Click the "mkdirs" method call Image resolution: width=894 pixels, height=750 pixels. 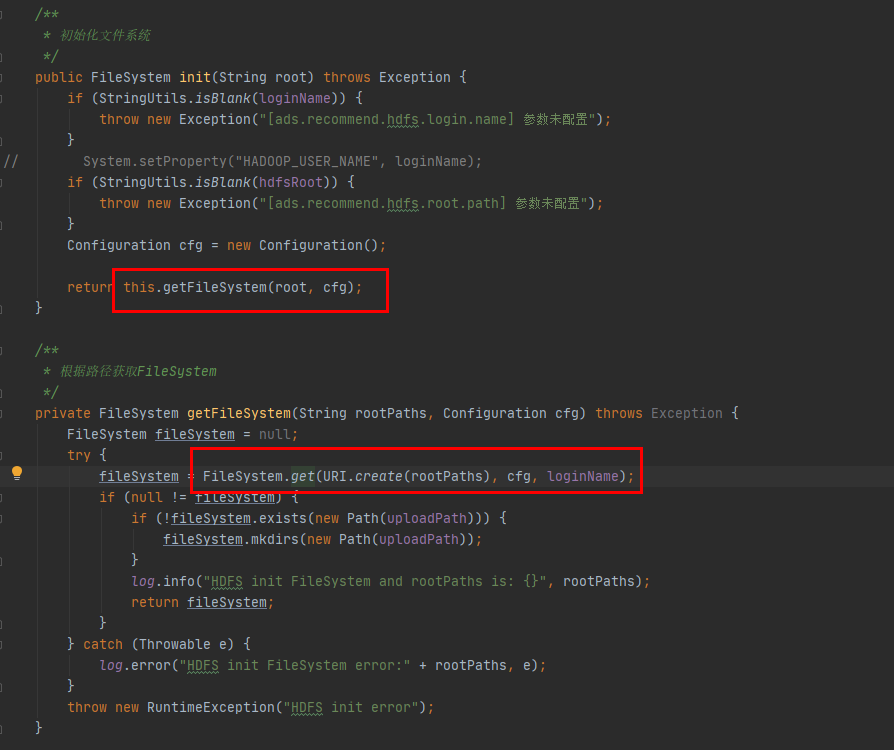(275, 540)
